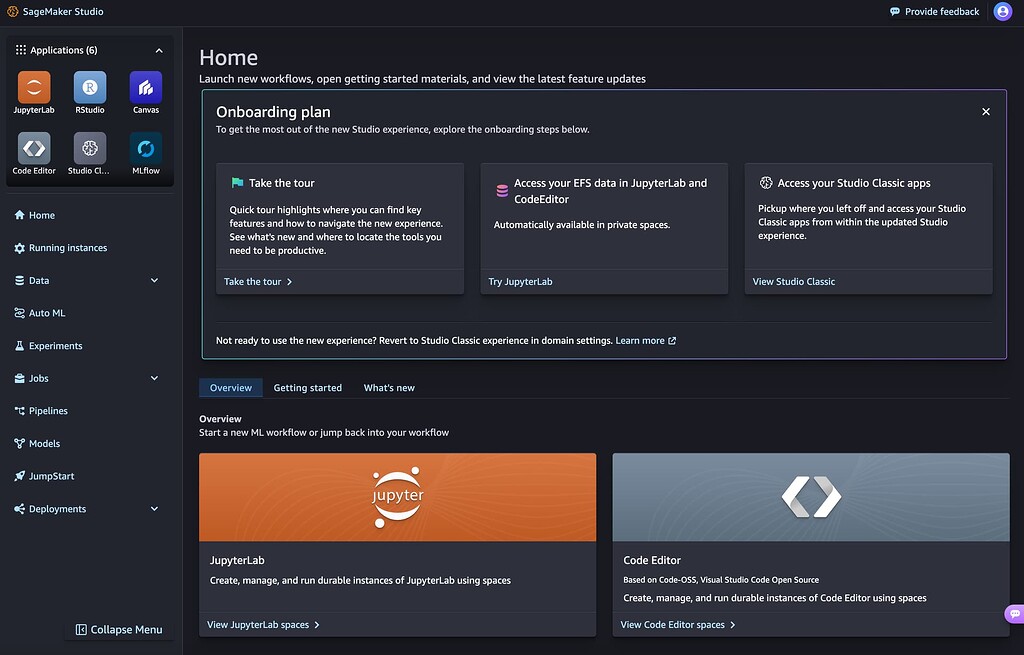Open the JupyterLab application icon
Screen dimensions: 1024x655
[x=34, y=88]
